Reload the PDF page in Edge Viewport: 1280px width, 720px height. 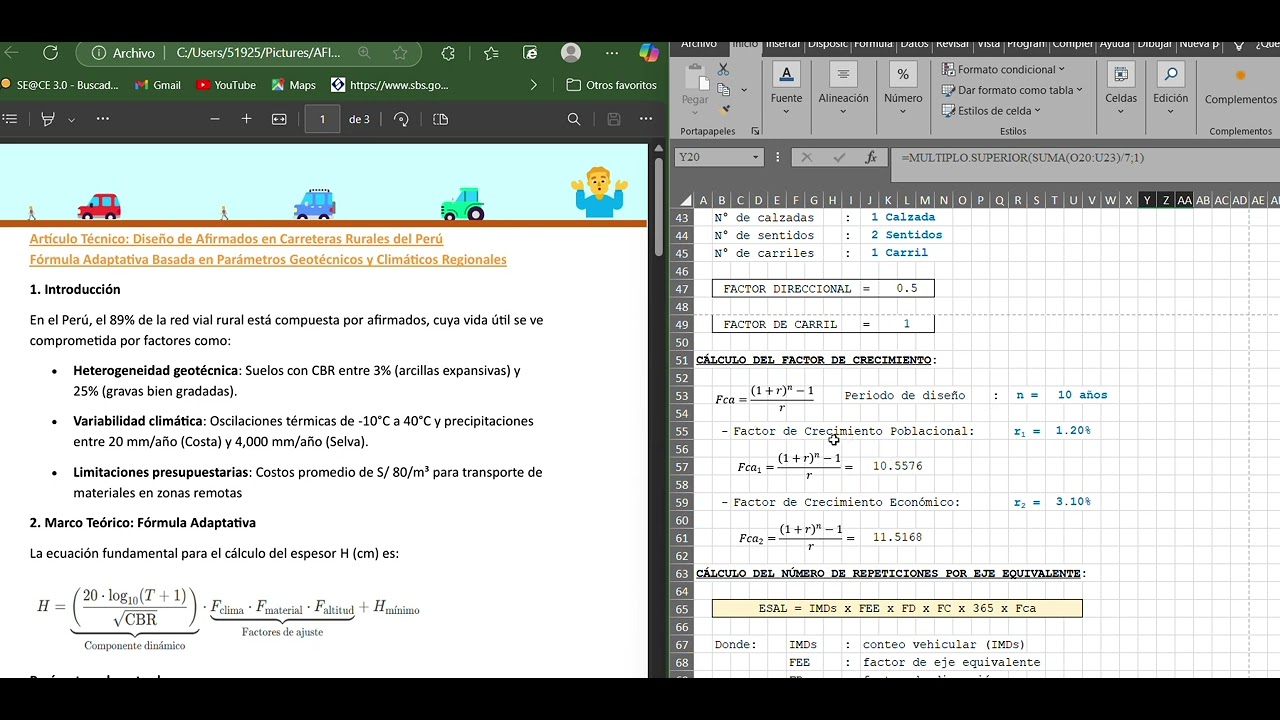[50, 53]
